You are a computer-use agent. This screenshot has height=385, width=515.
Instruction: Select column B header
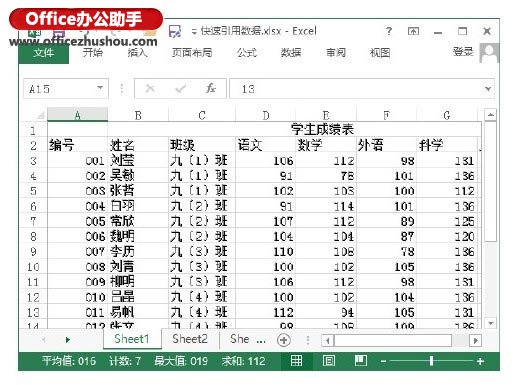[138, 115]
